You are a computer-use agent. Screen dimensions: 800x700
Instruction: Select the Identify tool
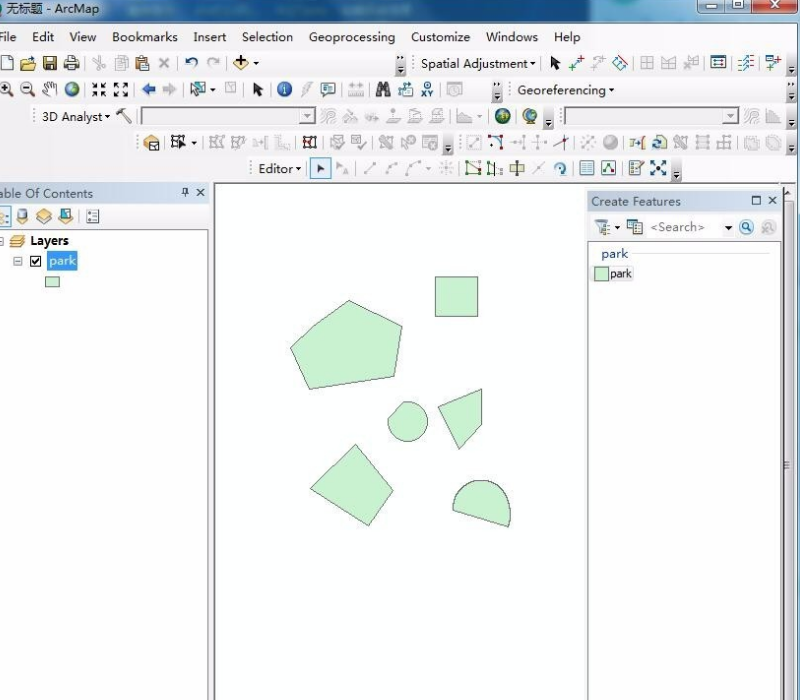click(x=284, y=90)
